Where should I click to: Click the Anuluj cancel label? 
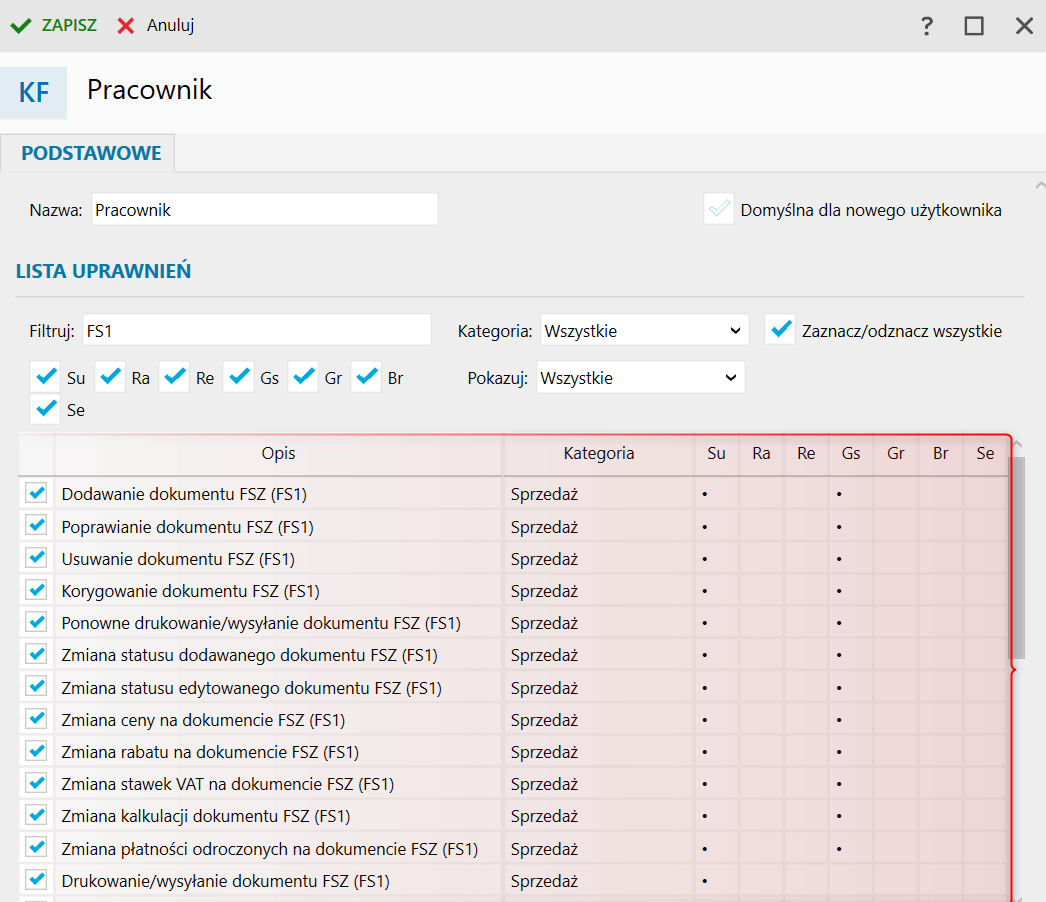point(170,25)
